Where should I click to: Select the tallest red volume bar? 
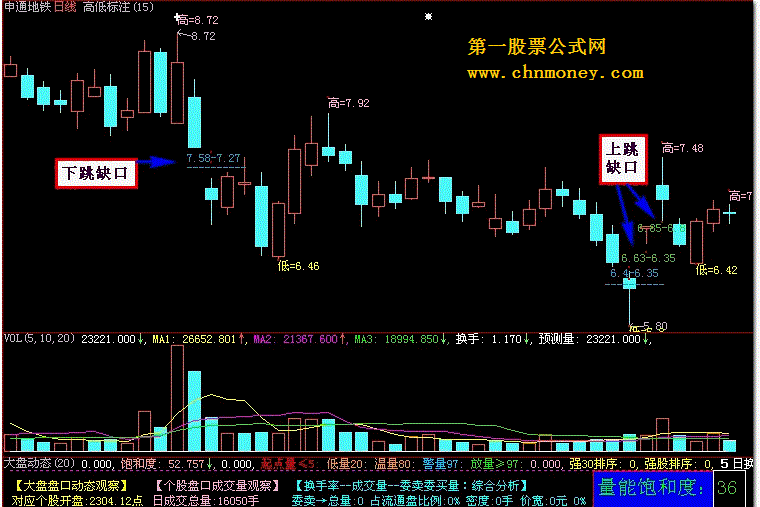click(x=177, y=398)
